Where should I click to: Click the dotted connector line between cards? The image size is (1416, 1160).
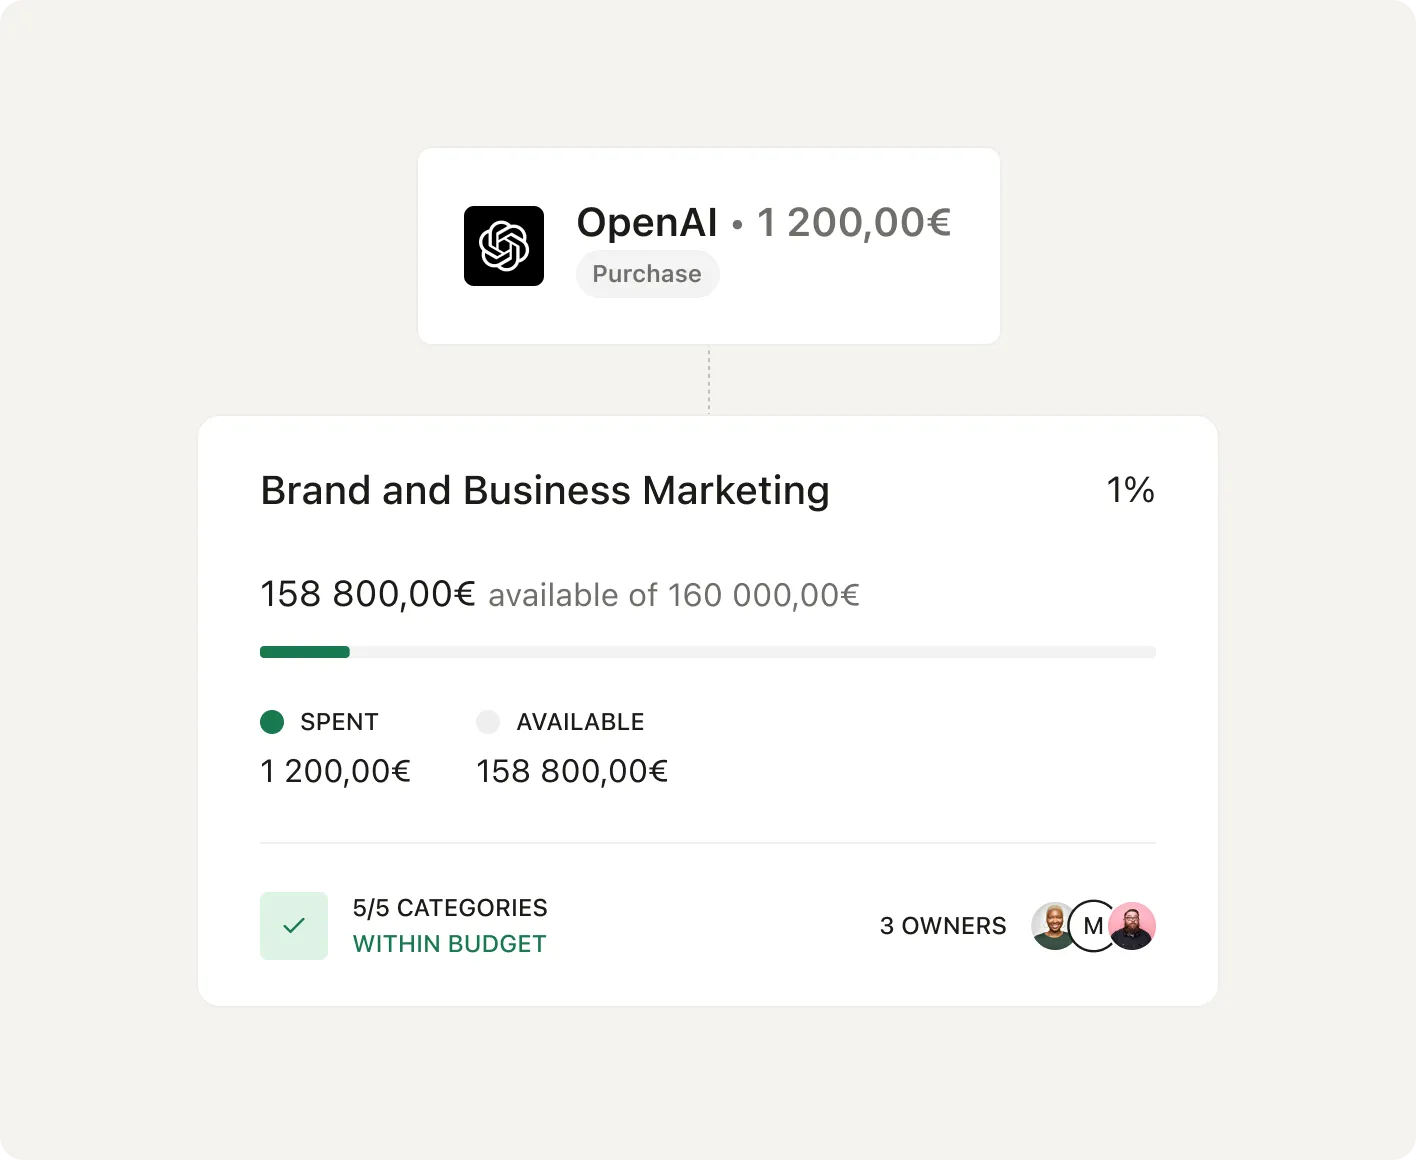(709, 380)
